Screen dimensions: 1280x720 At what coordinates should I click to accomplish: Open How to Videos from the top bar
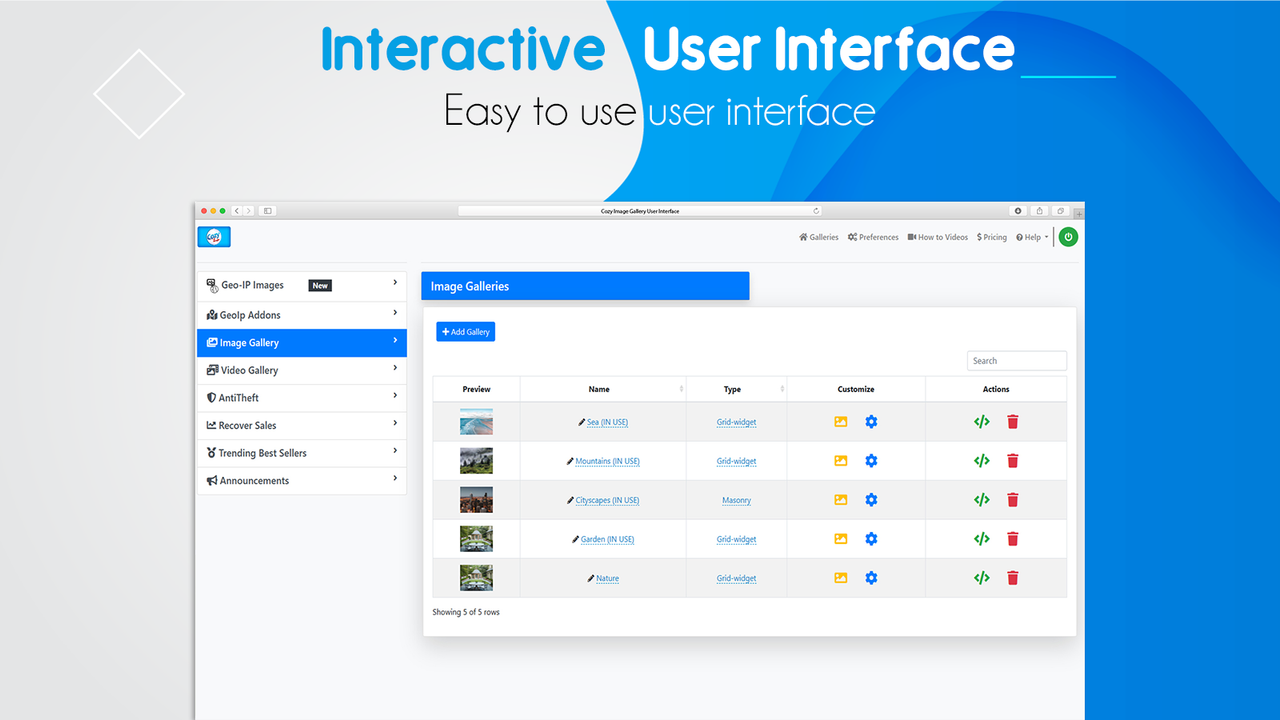(937, 237)
